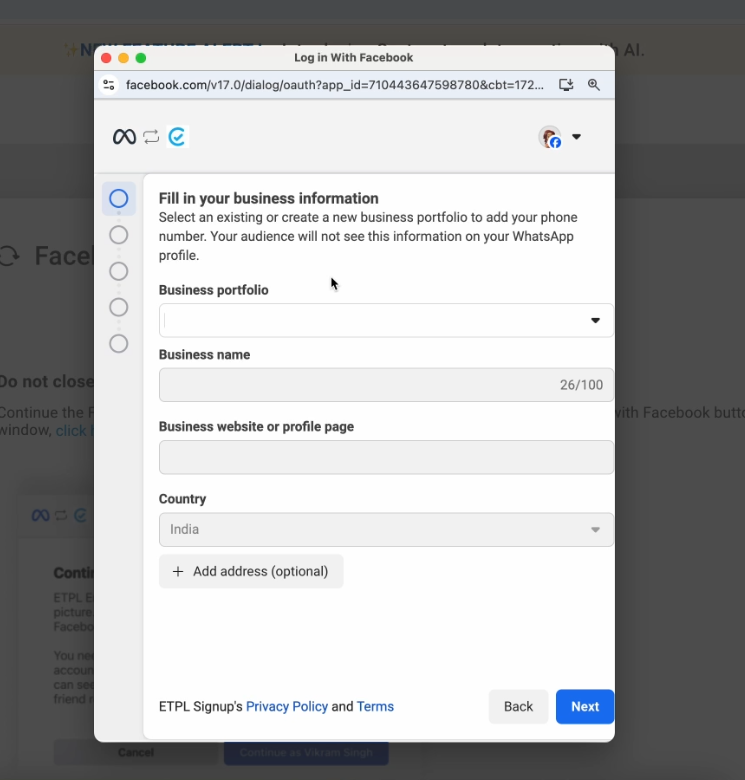Click the Log in With Facebook window title
This screenshot has width=745, height=780.
(354, 58)
